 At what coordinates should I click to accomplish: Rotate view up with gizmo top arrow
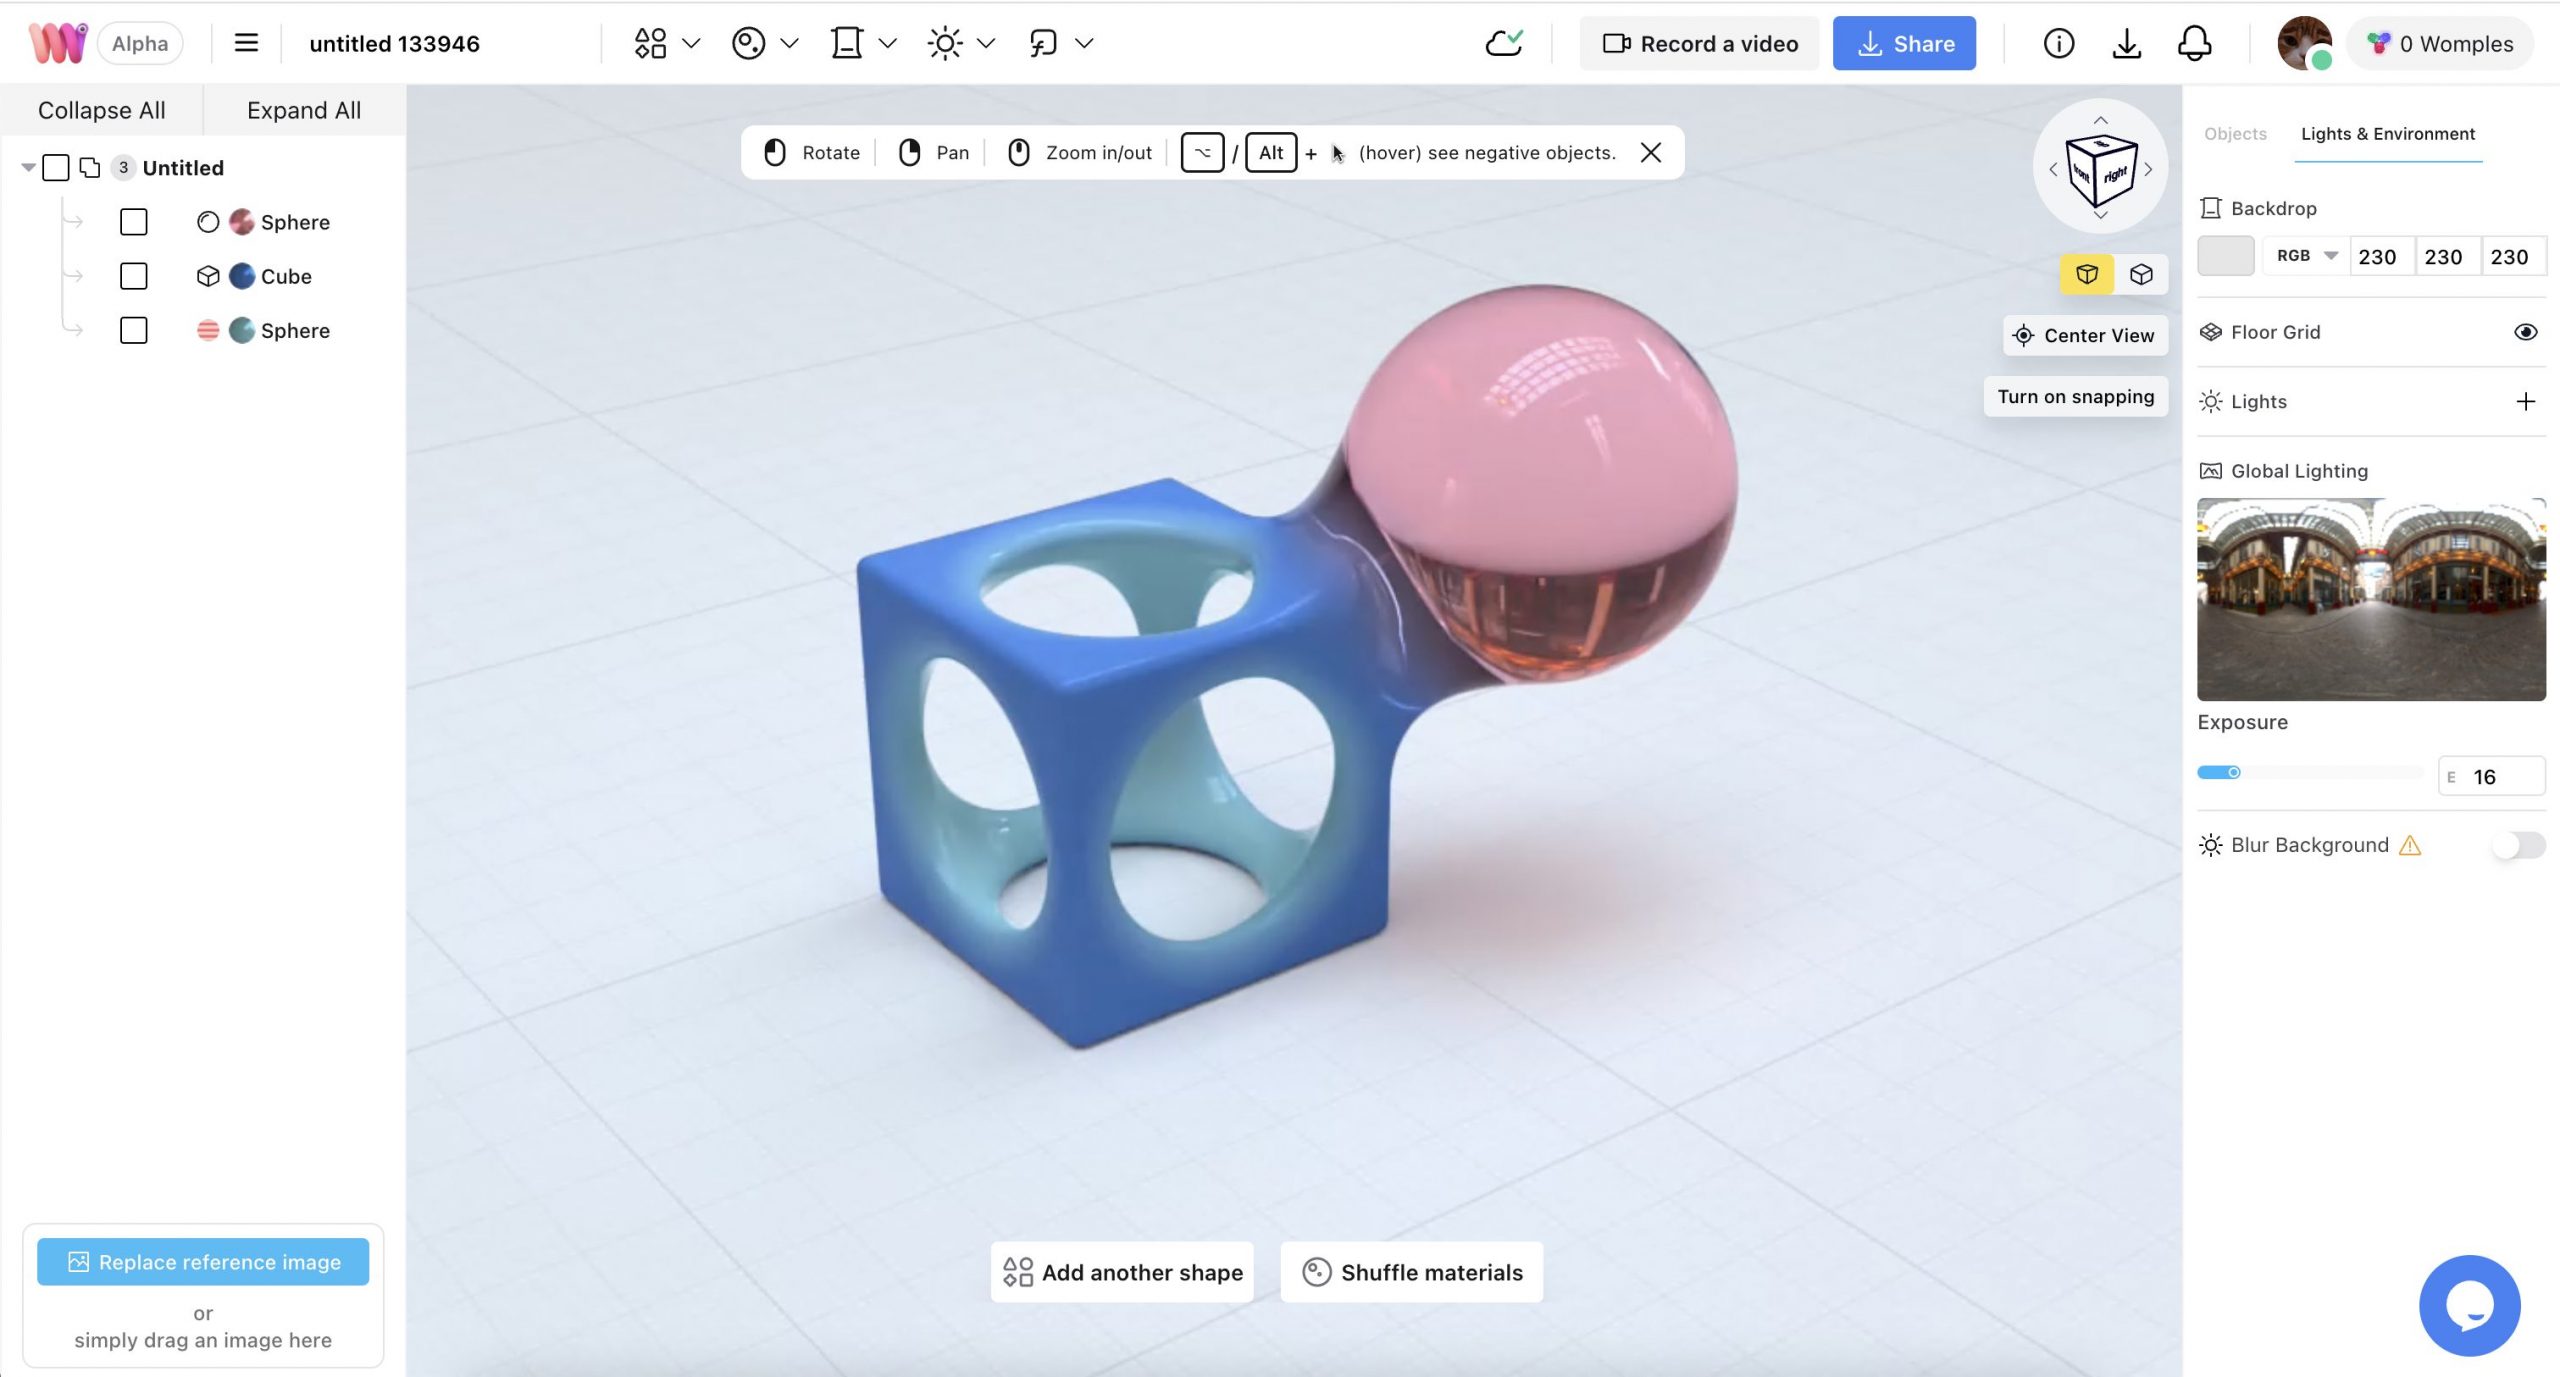click(2101, 119)
